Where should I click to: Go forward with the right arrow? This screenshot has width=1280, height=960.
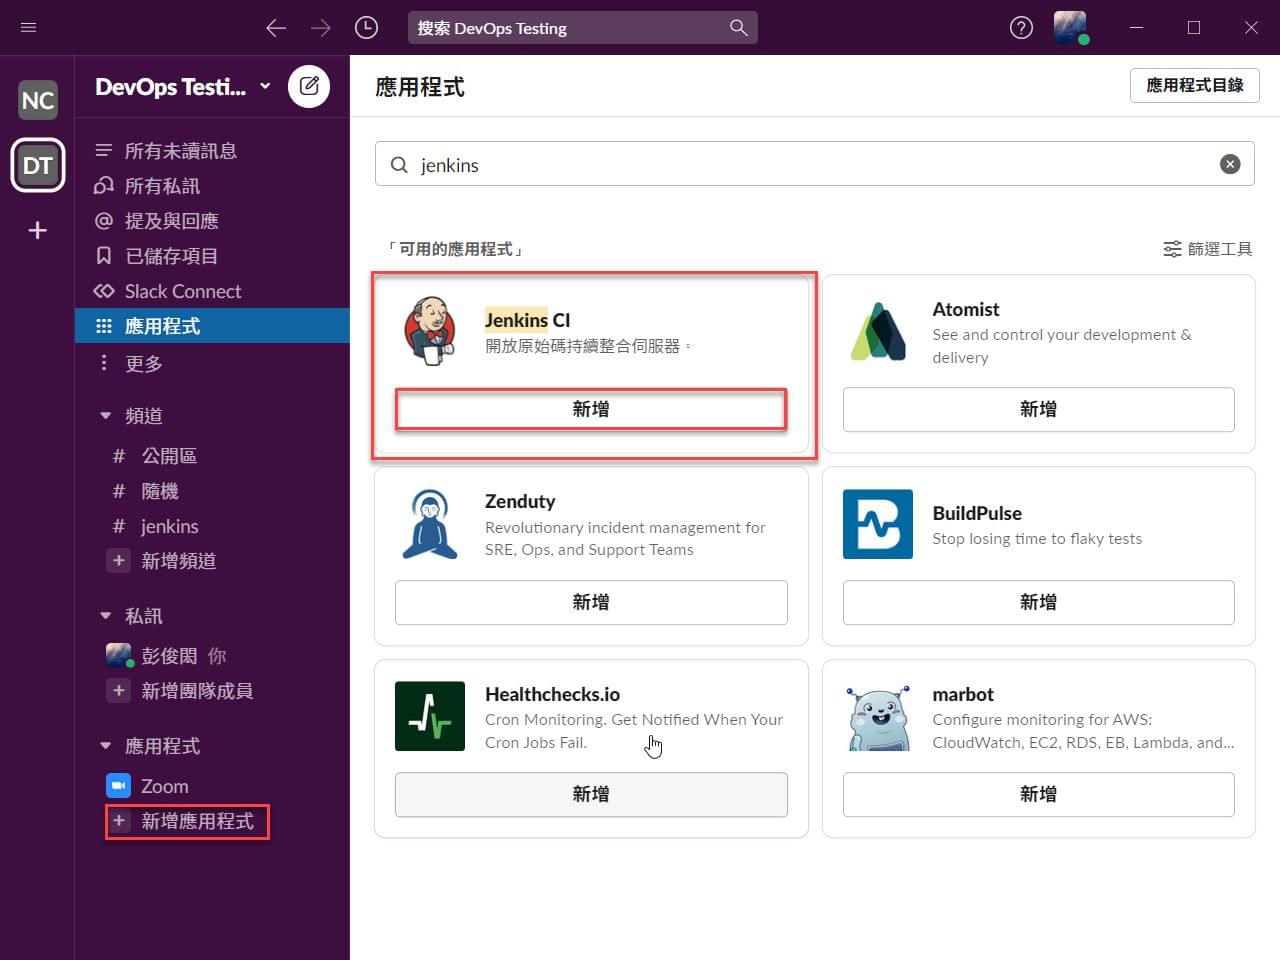coord(320,28)
